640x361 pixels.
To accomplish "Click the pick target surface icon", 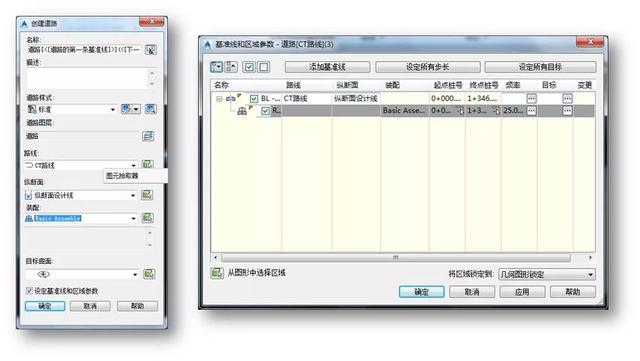I will 149,274.
